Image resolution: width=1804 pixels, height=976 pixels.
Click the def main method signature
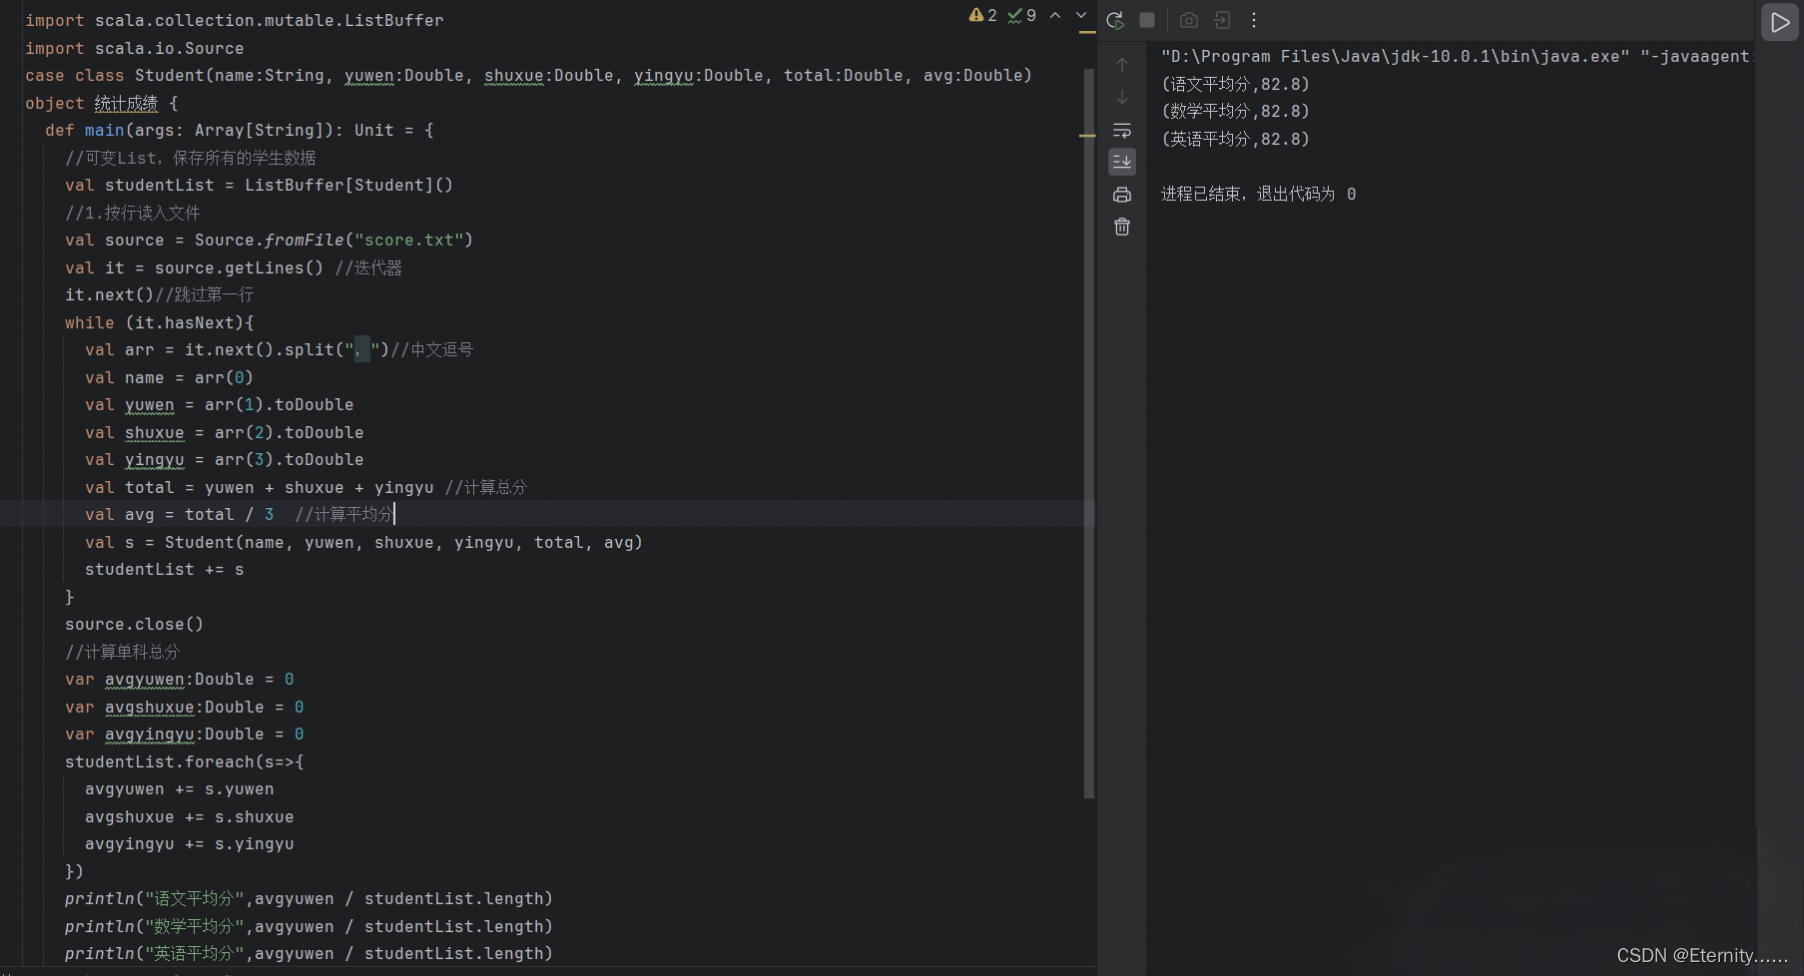coord(239,130)
